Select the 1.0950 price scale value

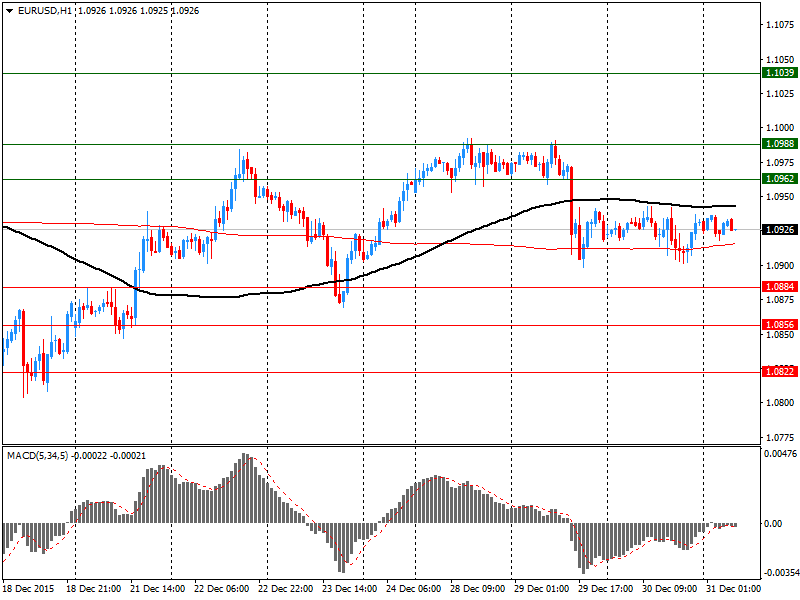[780, 197]
